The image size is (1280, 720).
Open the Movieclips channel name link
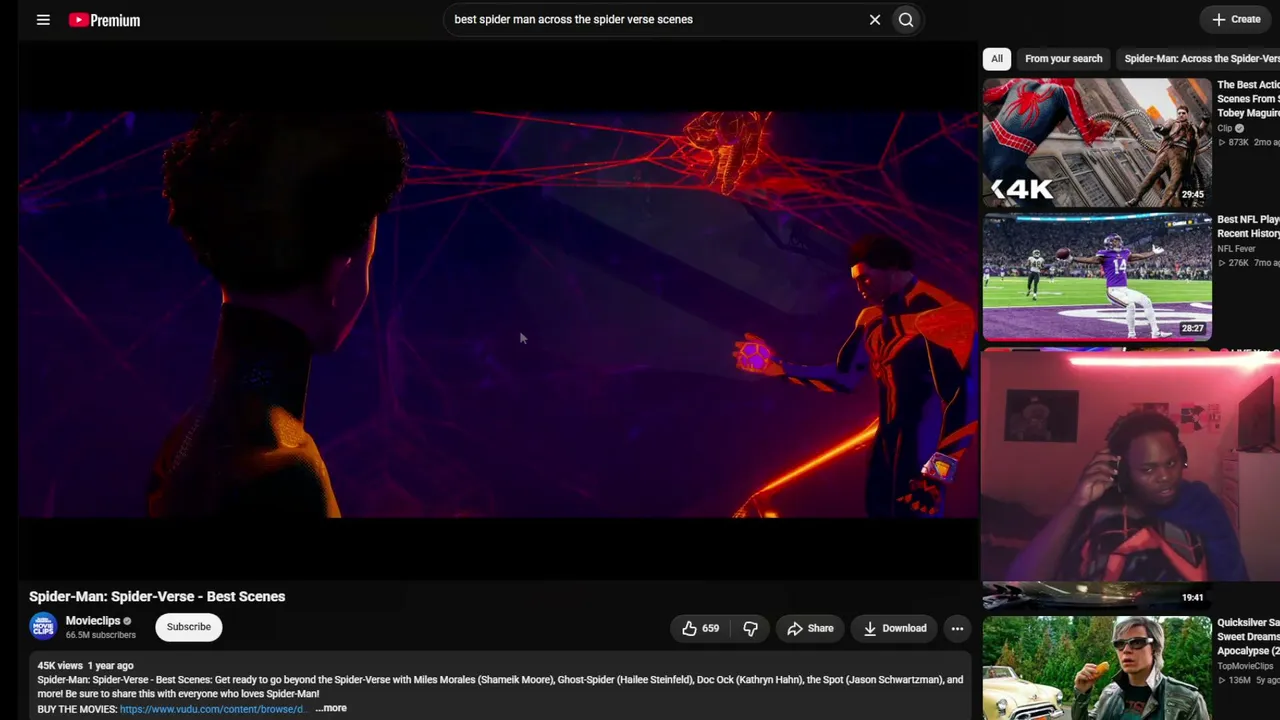(93, 621)
